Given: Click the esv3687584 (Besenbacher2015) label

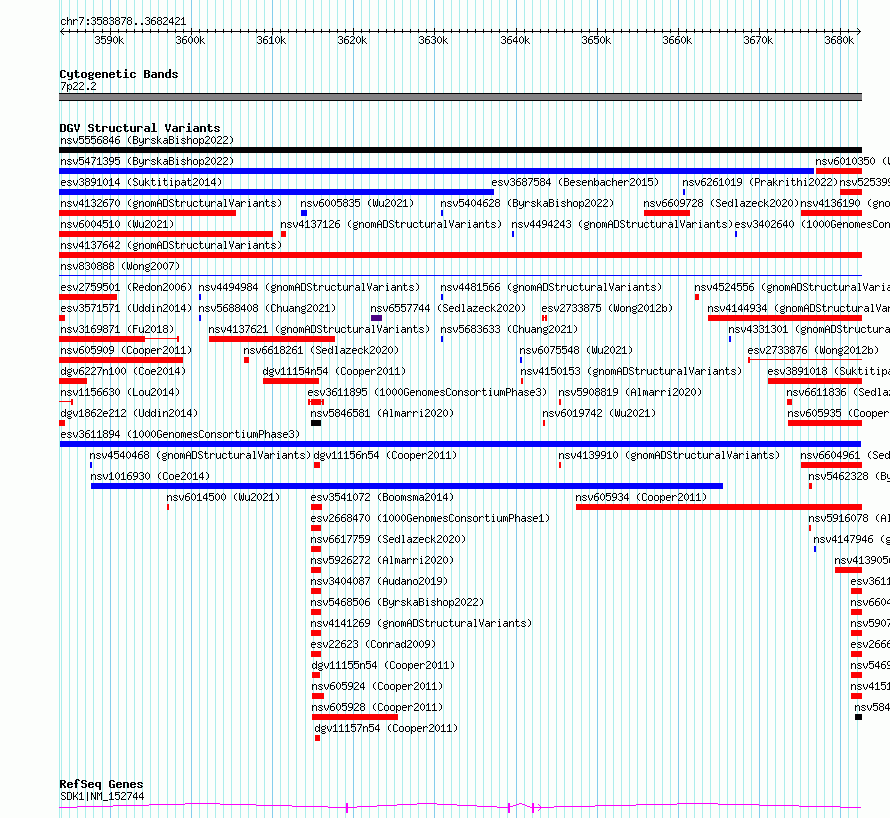Looking at the screenshot, I should [x=575, y=182].
